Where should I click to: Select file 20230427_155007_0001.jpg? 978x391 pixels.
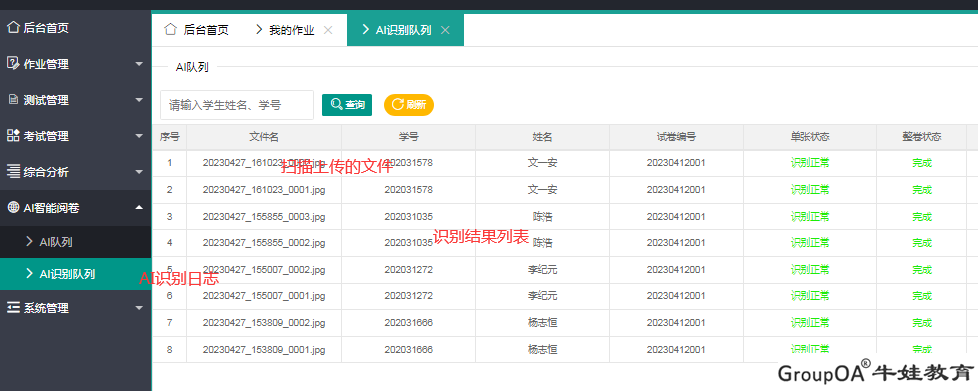(264, 296)
